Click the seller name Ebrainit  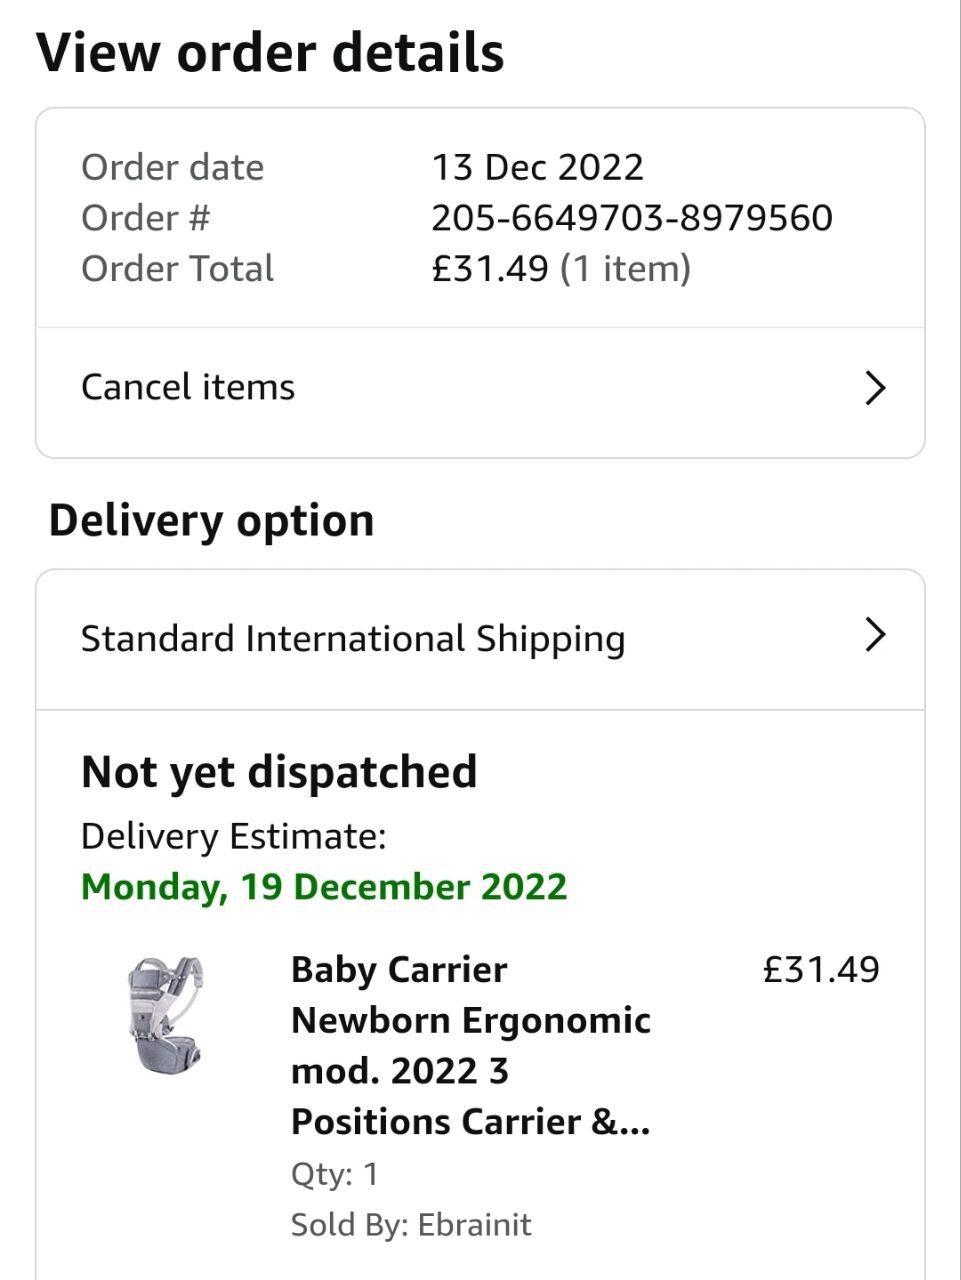(474, 1224)
